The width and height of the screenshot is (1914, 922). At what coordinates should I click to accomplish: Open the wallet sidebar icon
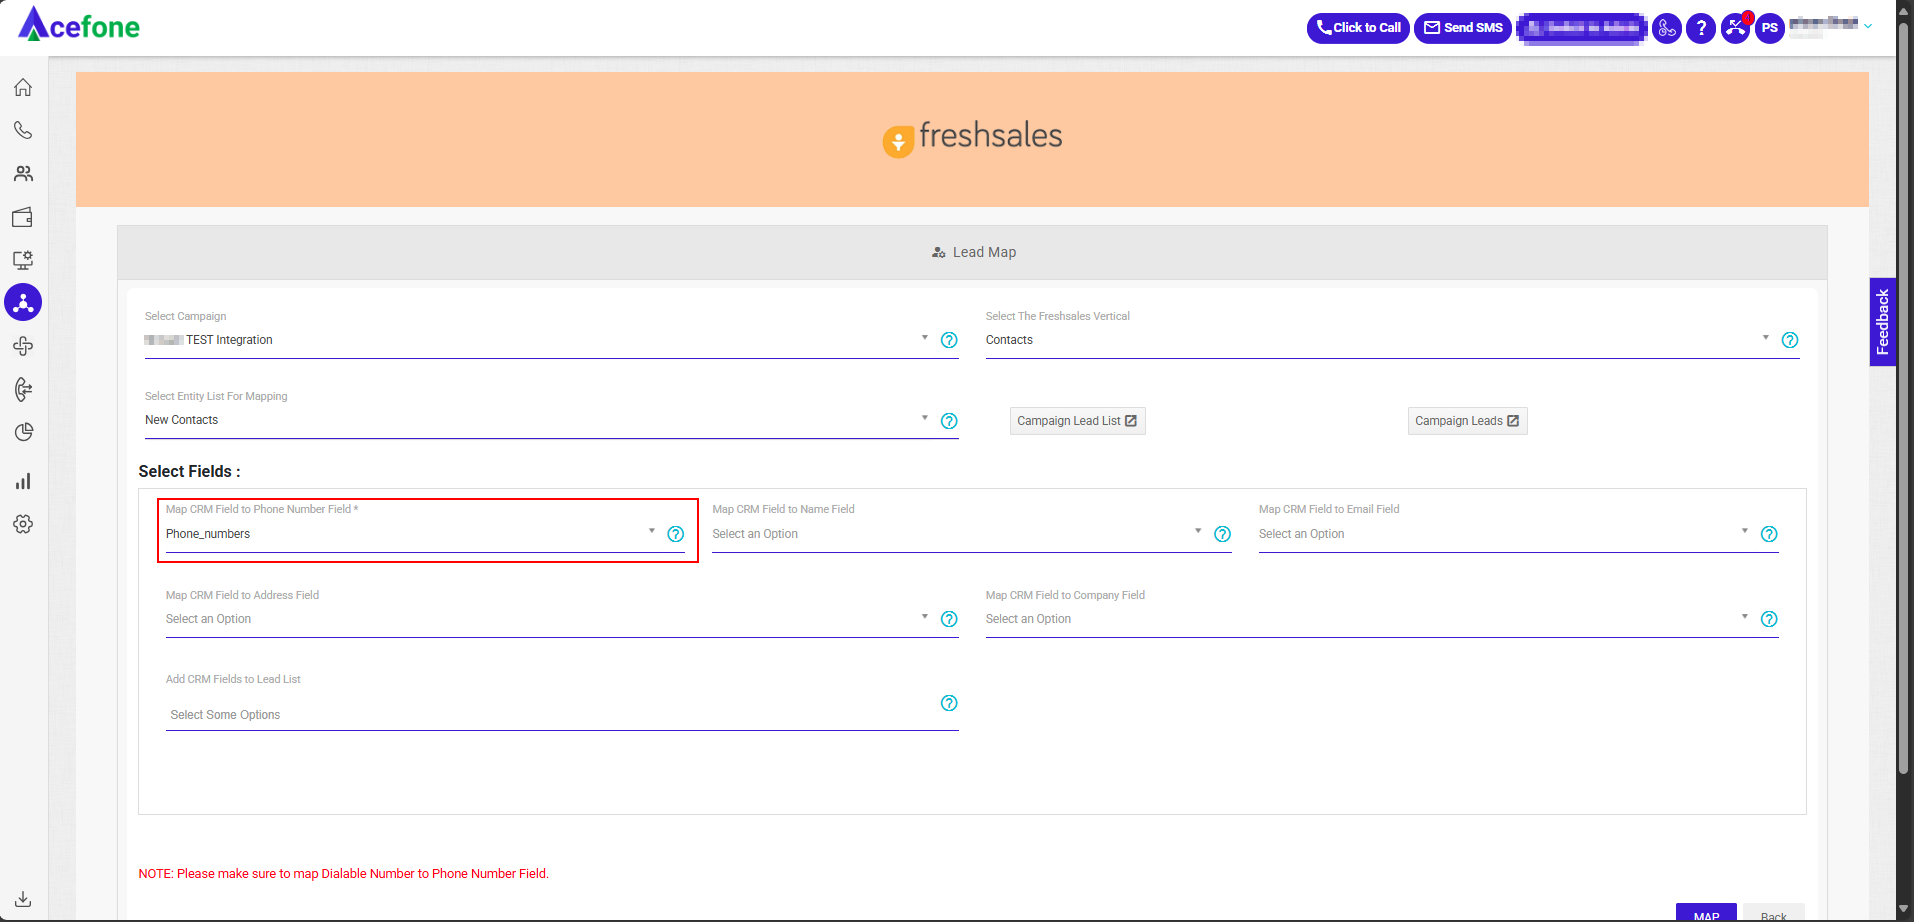[x=23, y=217]
